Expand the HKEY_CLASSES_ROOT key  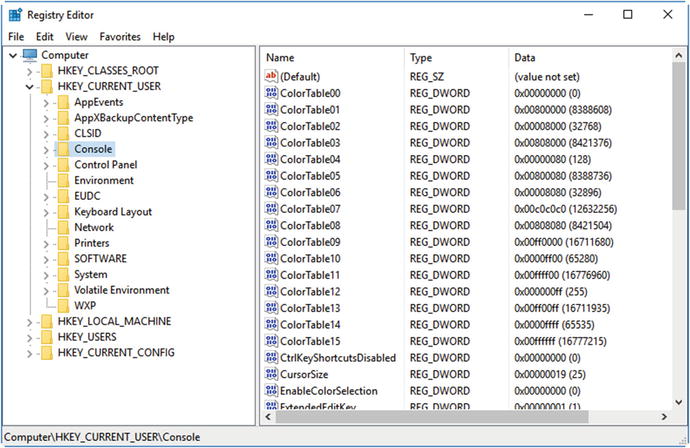coord(29,71)
